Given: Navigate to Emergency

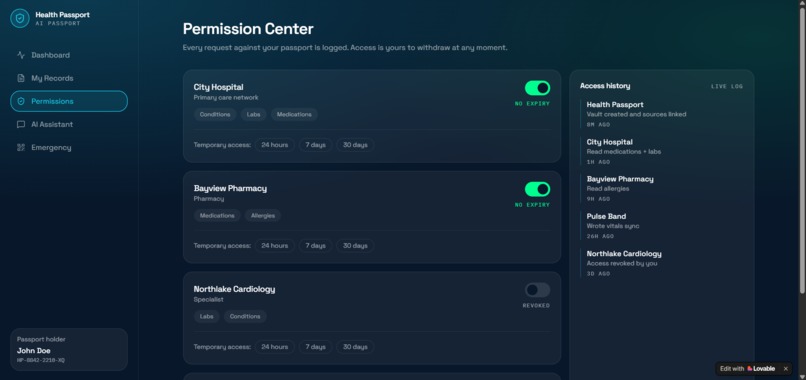Looking at the screenshot, I should tap(69, 148).
